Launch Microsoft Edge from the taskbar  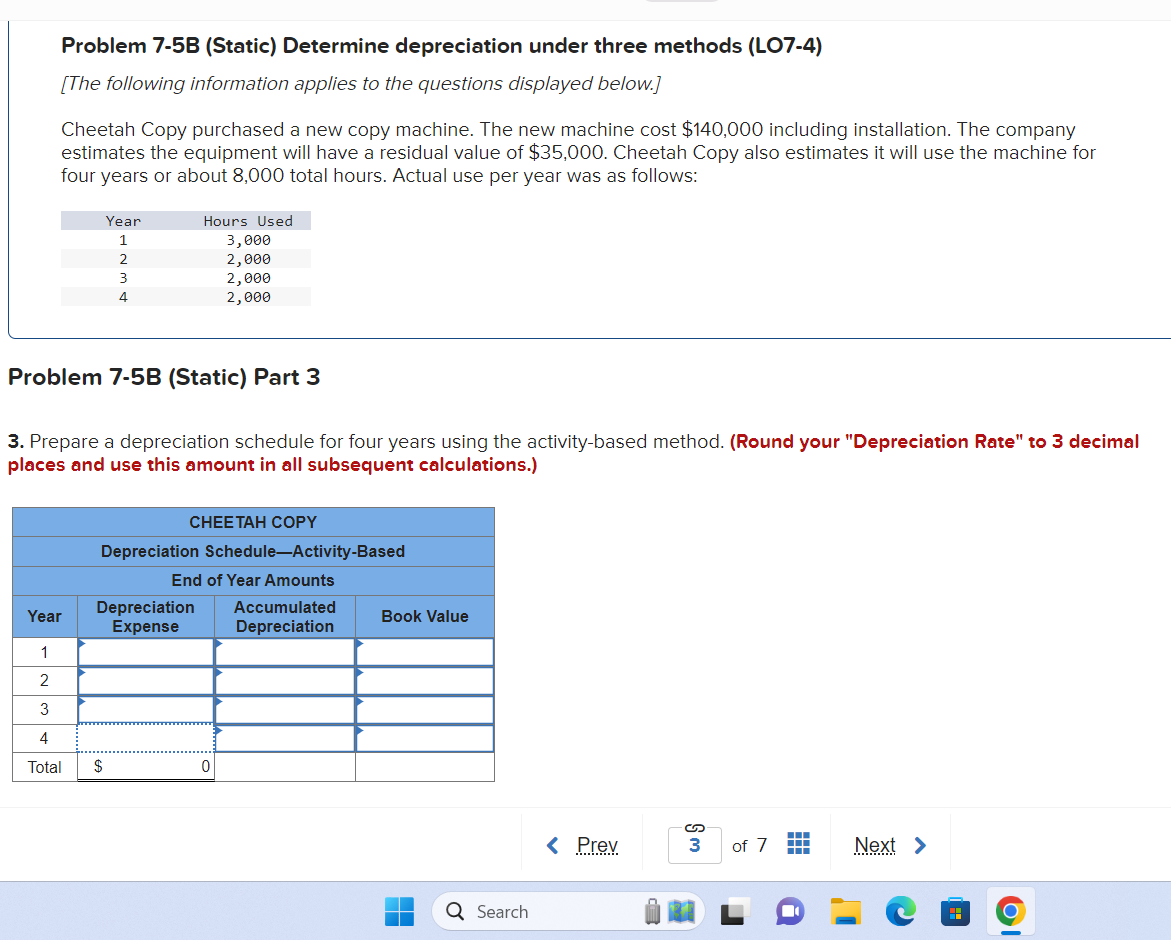901,911
